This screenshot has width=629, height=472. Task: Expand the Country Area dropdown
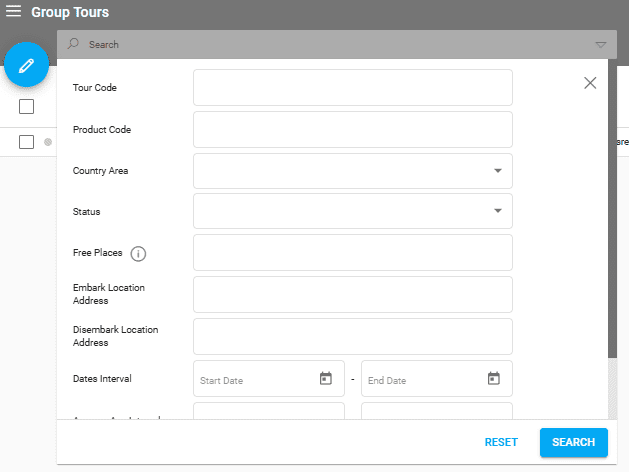497,171
